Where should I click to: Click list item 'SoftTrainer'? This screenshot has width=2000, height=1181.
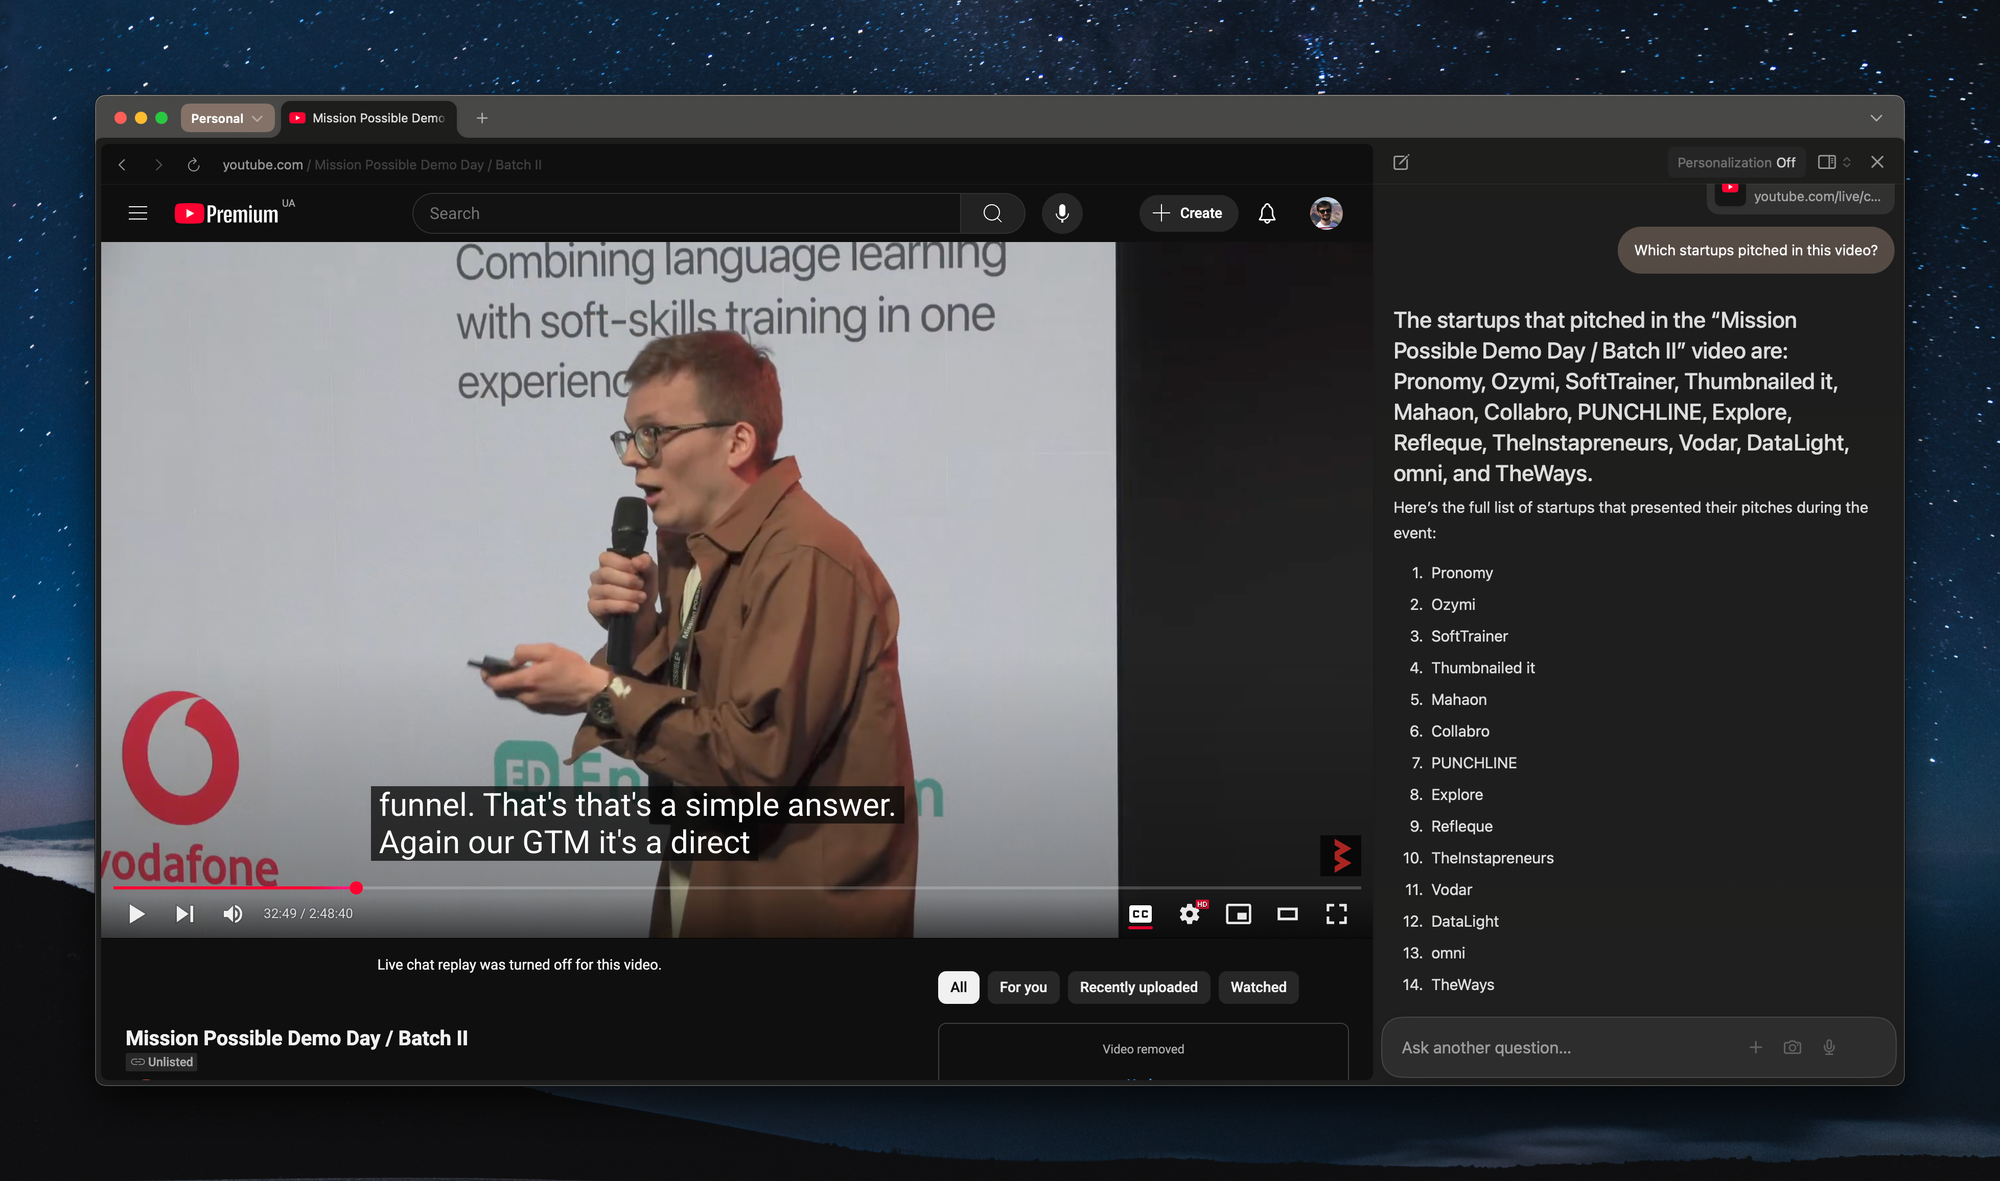(x=1469, y=636)
